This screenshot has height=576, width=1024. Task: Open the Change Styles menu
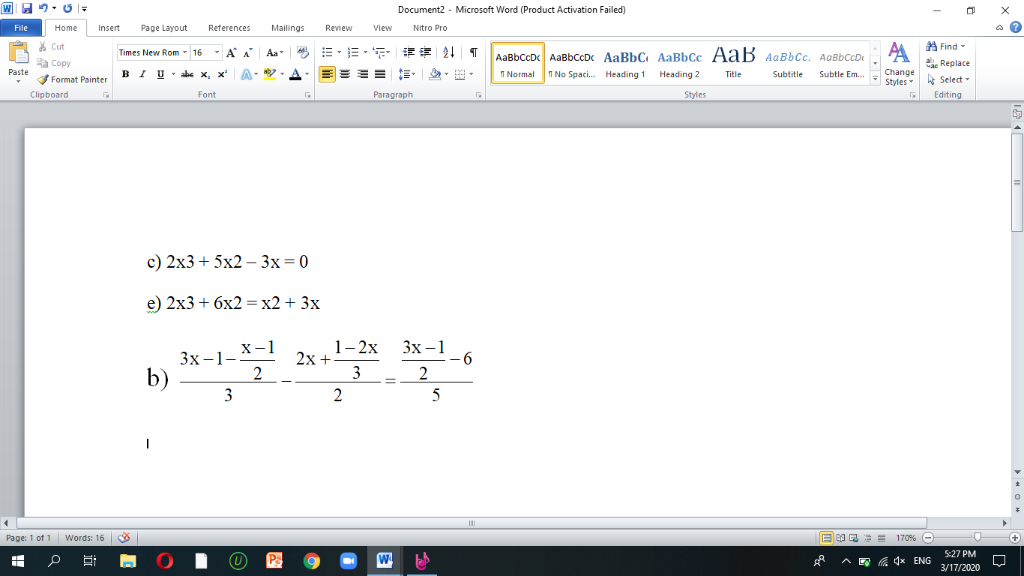[899, 64]
